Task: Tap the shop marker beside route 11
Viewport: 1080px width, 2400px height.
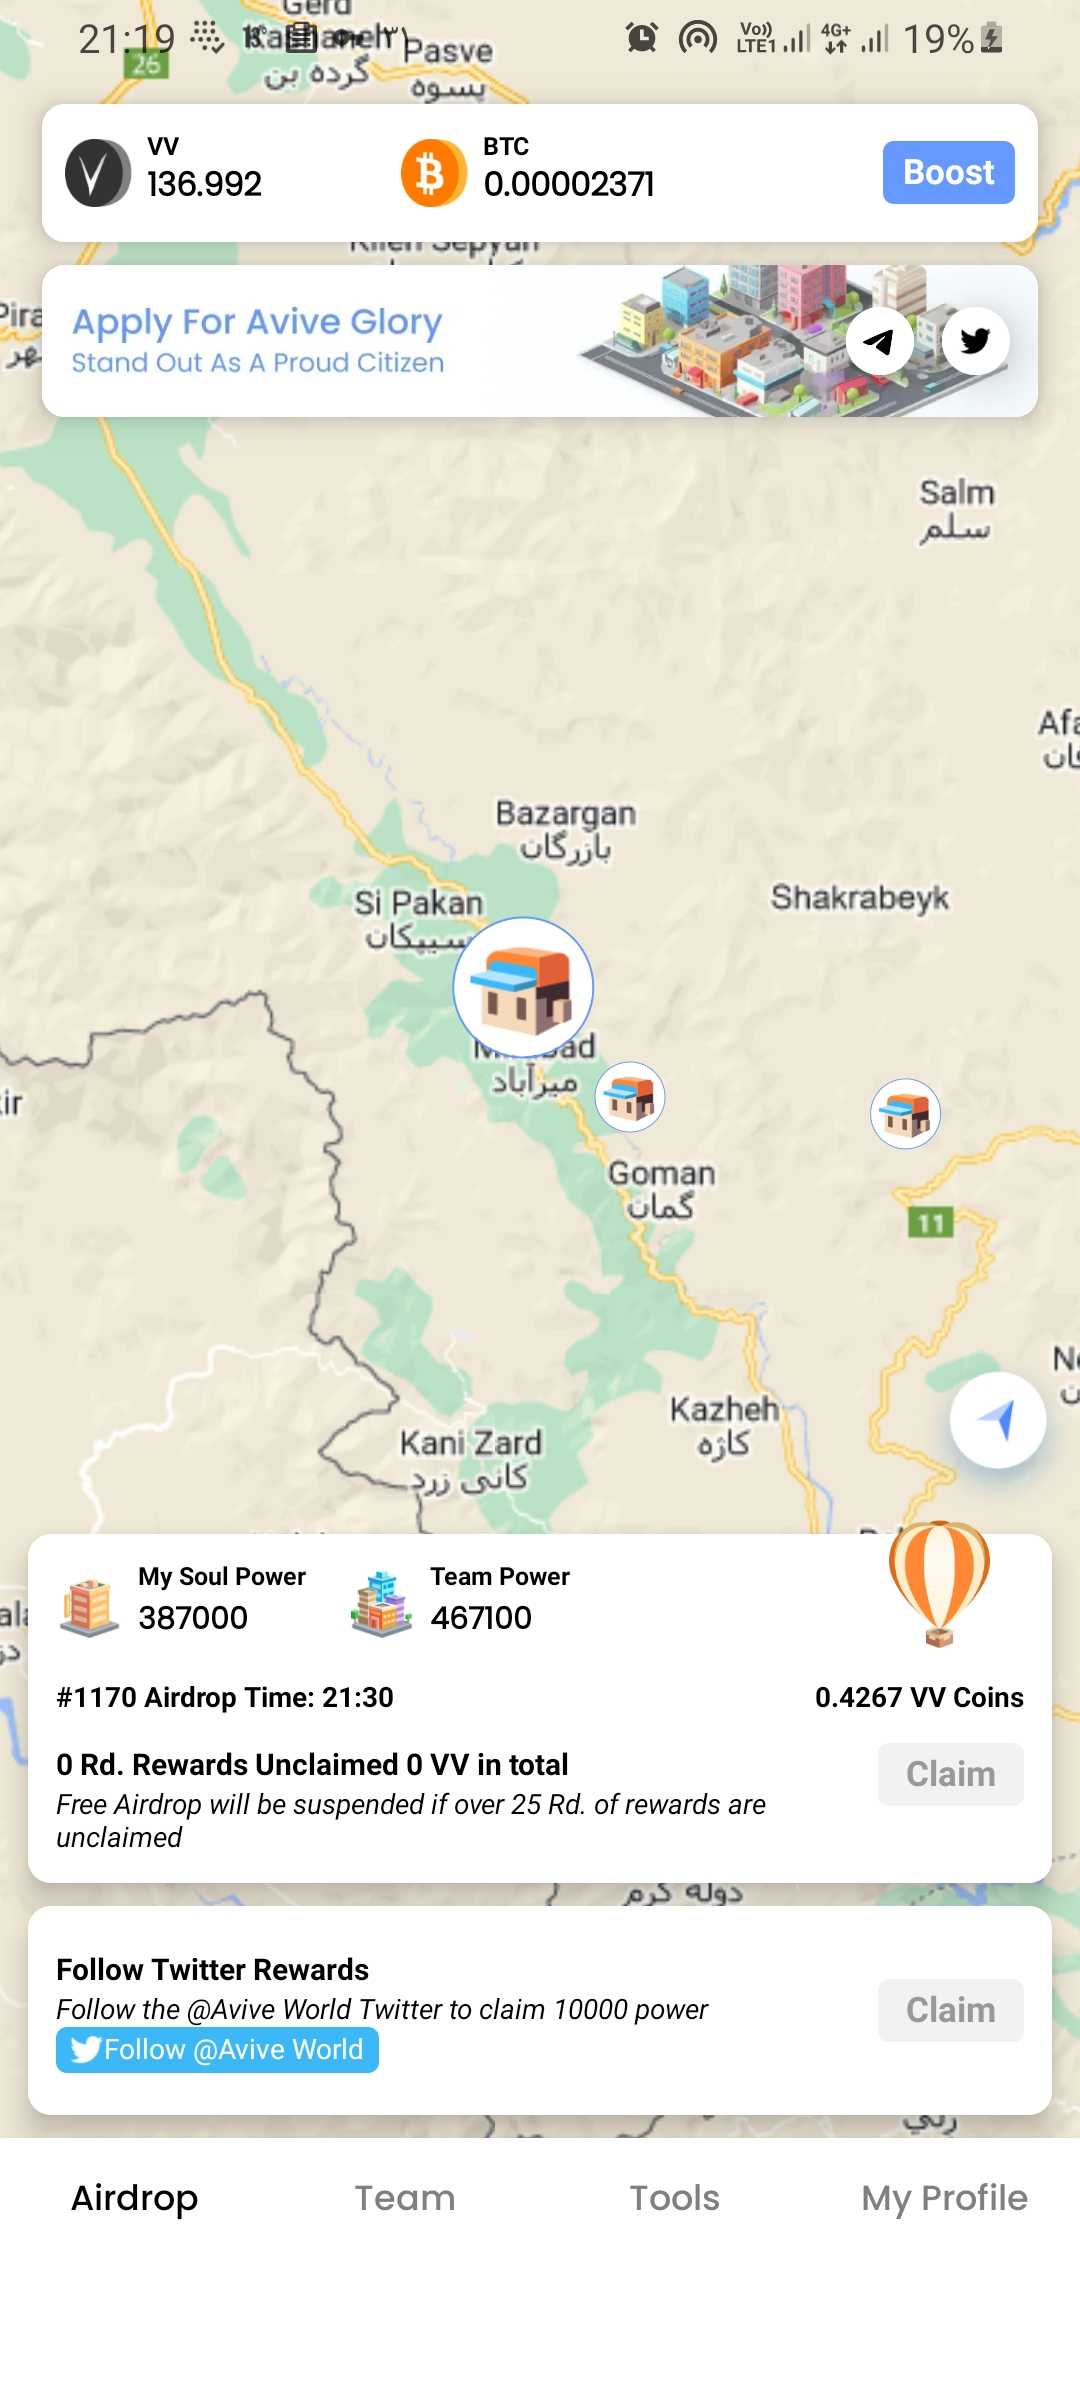Action: pyautogui.click(x=905, y=1113)
